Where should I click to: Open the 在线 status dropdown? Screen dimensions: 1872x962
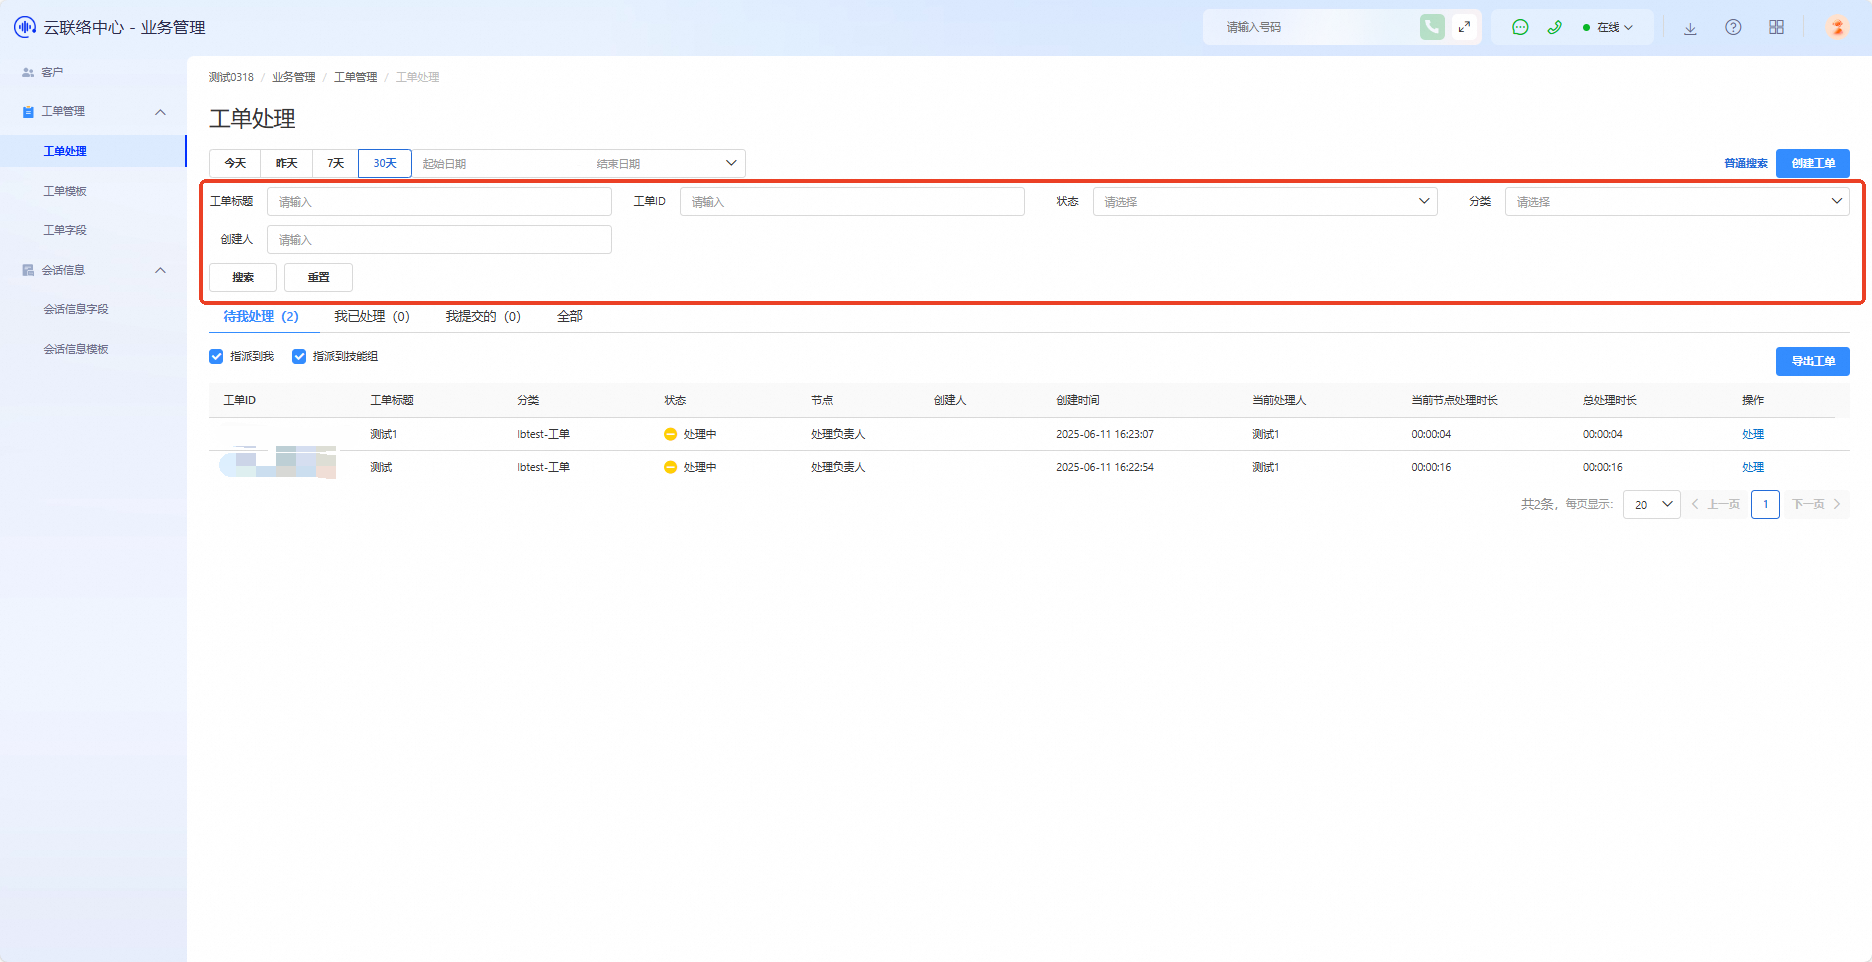(1608, 27)
